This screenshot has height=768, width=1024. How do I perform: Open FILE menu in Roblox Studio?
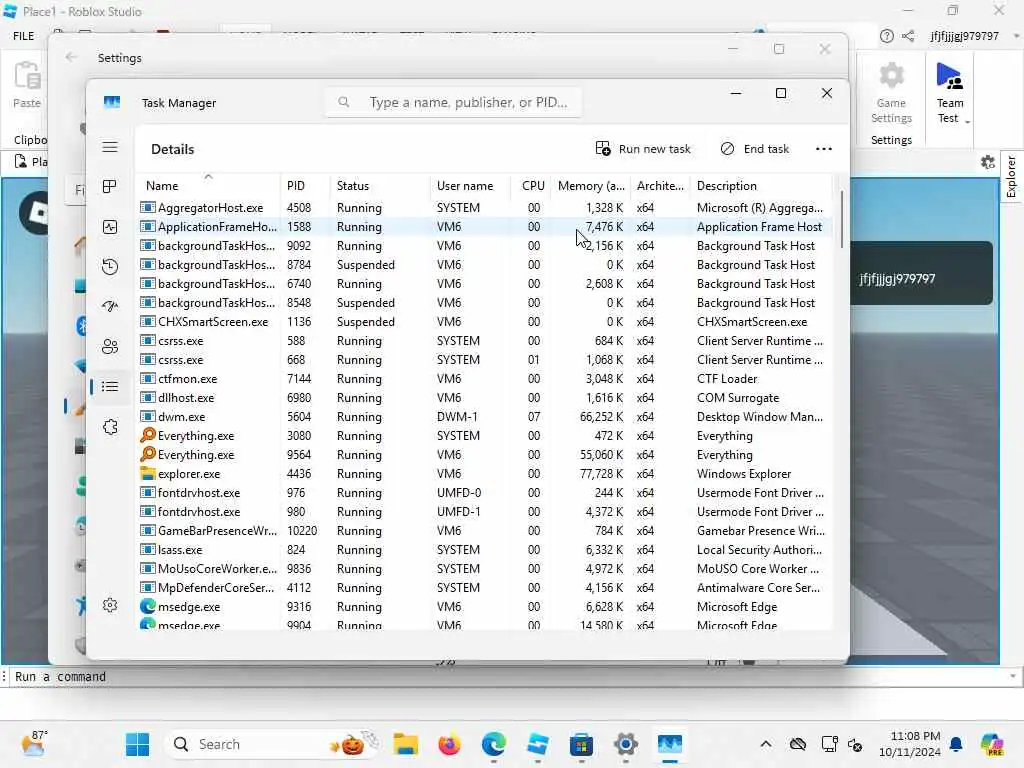[24, 36]
